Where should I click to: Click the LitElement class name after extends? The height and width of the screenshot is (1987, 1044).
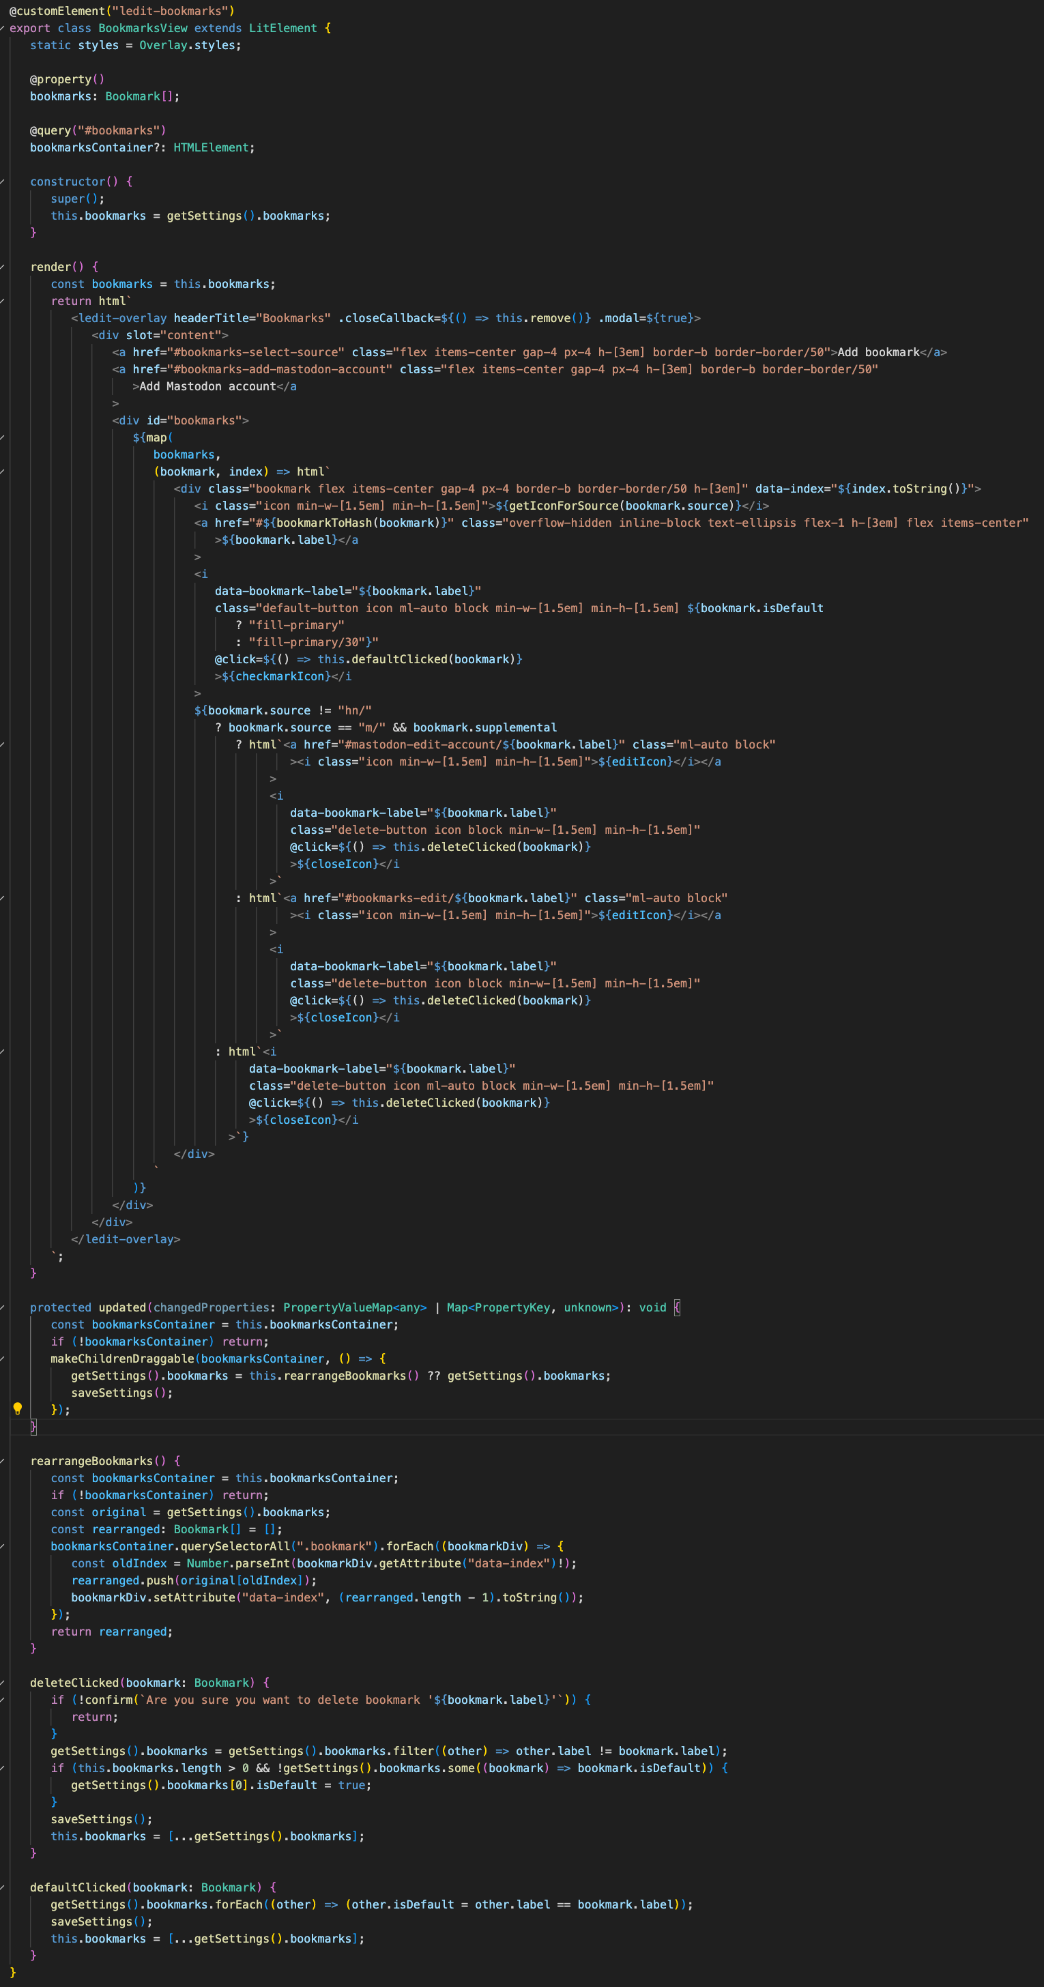point(282,28)
